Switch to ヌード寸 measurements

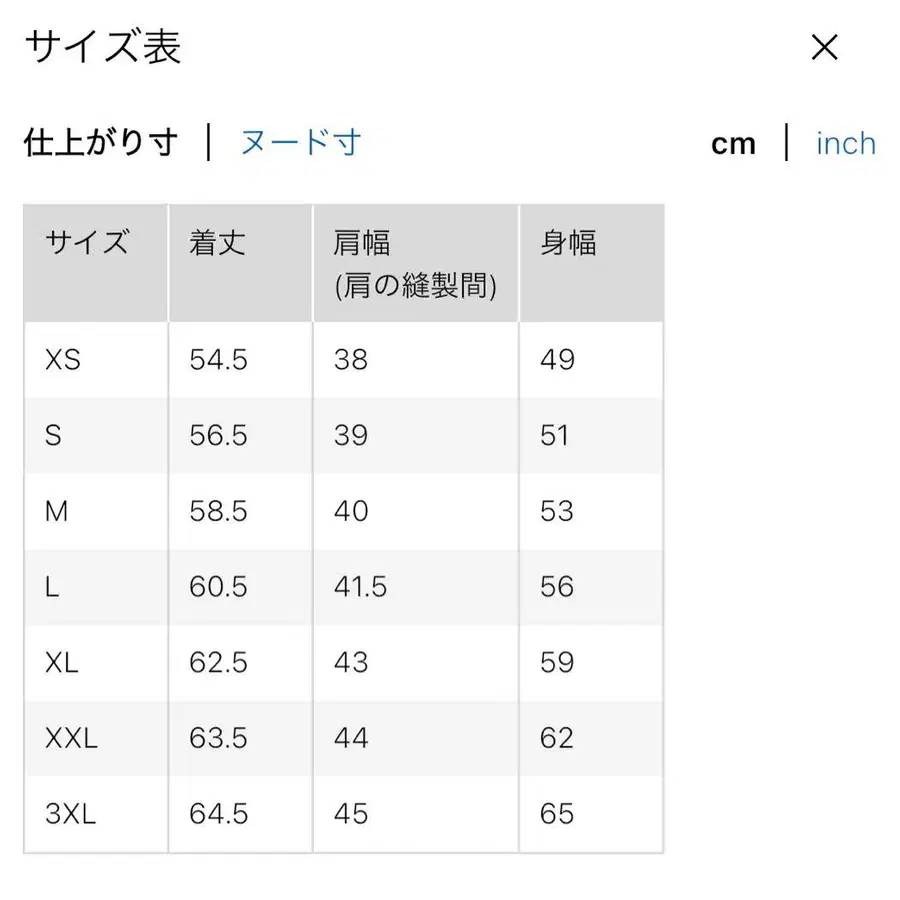[299, 143]
